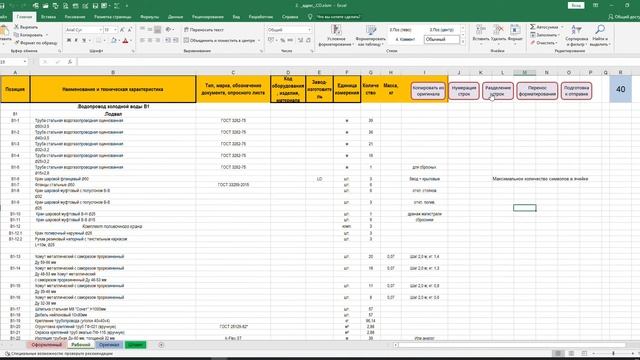Open the Merge and Center dropdown arrow
The width and height of the screenshot is (640, 360).
tap(260, 40)
